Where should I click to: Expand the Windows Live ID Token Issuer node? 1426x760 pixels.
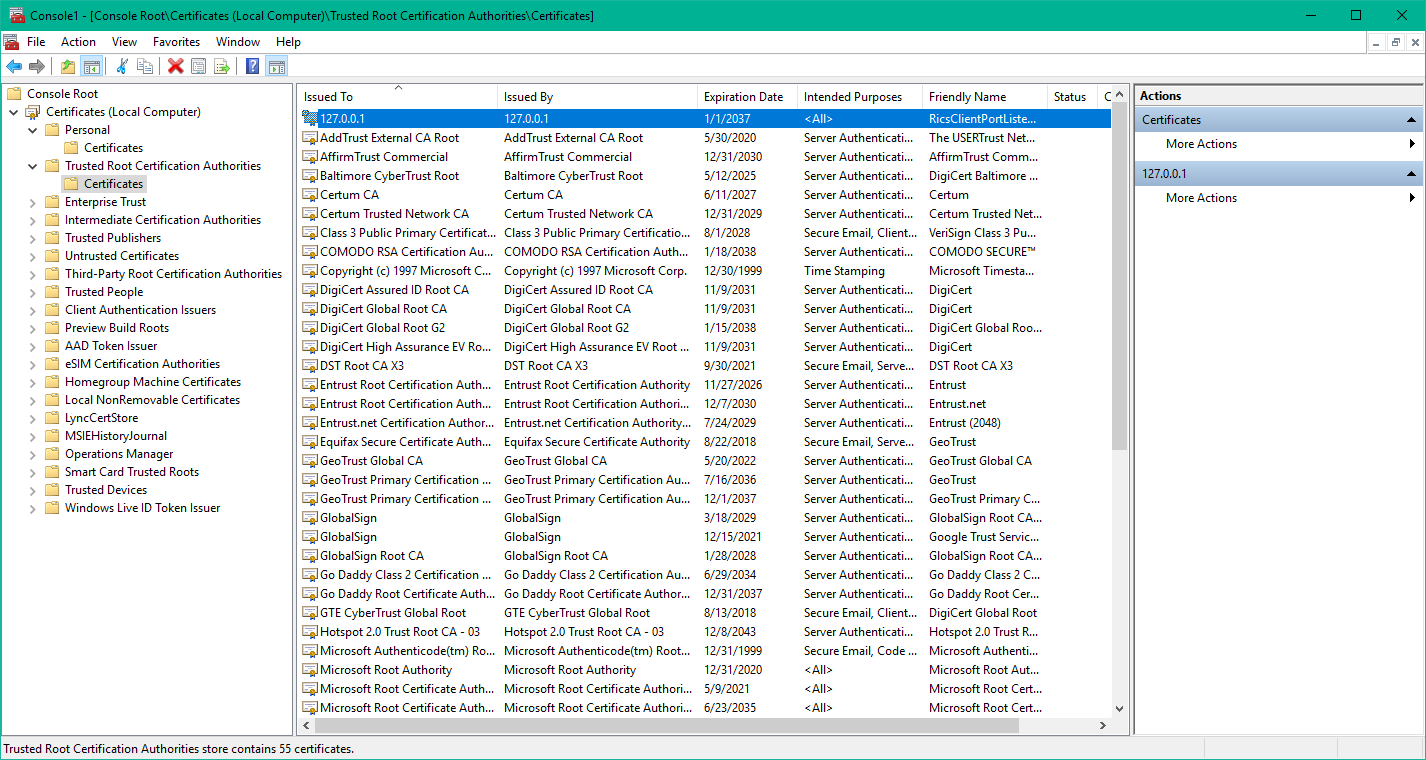(x=32, y=508)
